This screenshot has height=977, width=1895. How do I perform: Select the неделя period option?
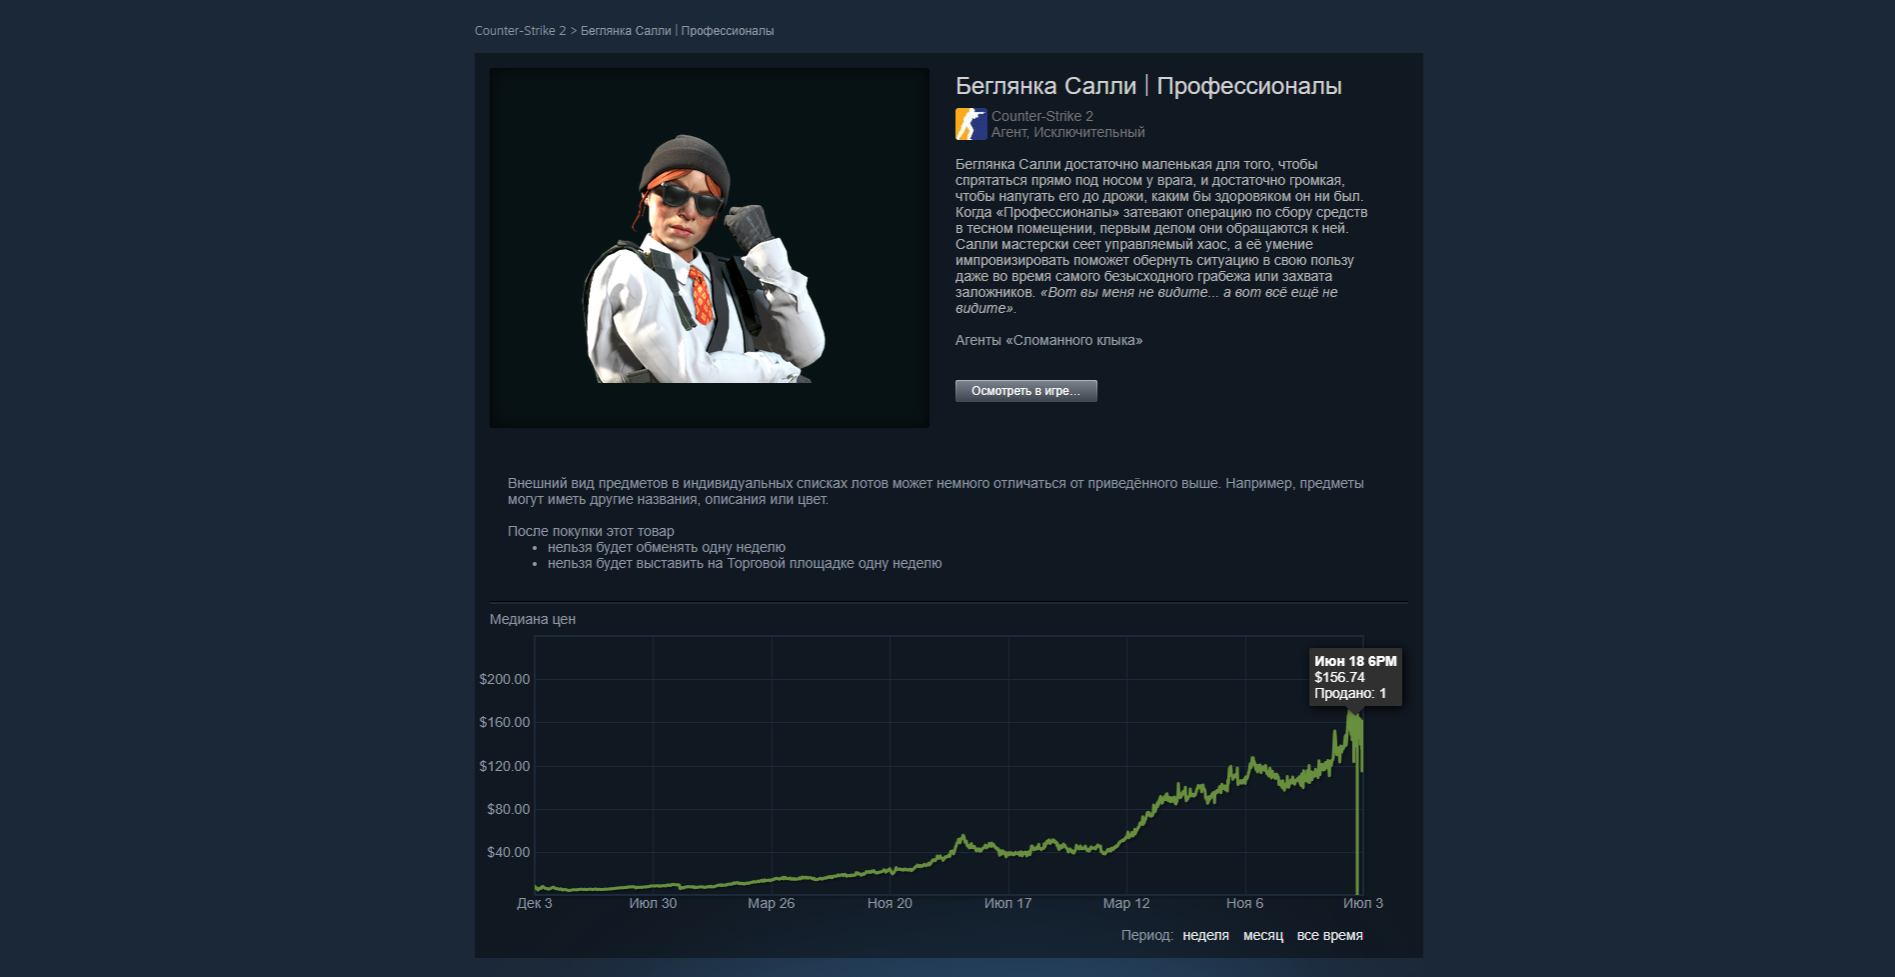pyautogui.click(x=1205, y=936)
